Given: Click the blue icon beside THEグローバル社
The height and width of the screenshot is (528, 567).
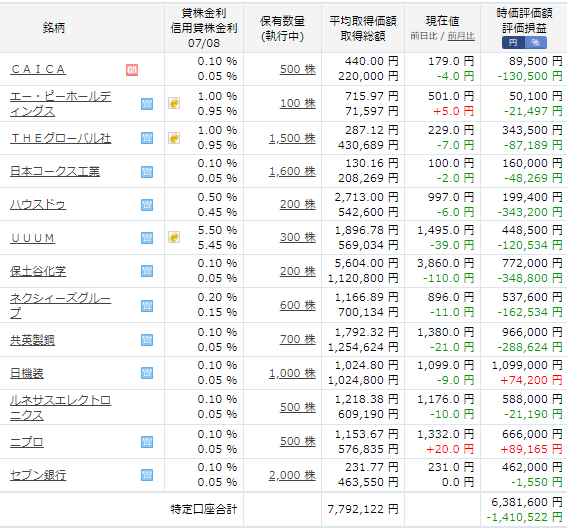Looking at the screenshot, I should tap(147, 138).
